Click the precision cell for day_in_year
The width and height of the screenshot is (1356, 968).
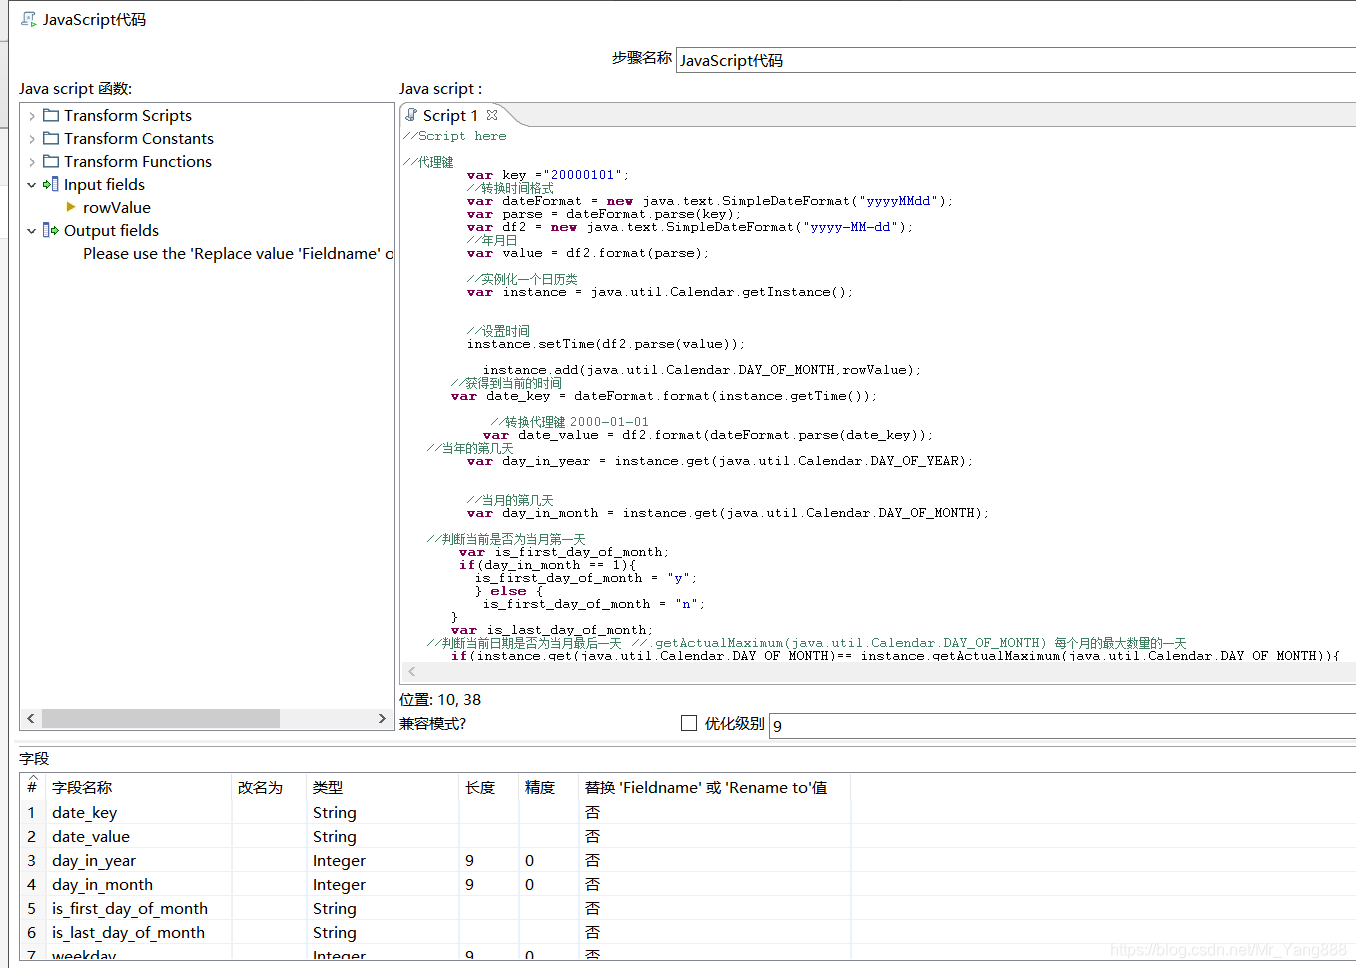click(x=549, y=861)
